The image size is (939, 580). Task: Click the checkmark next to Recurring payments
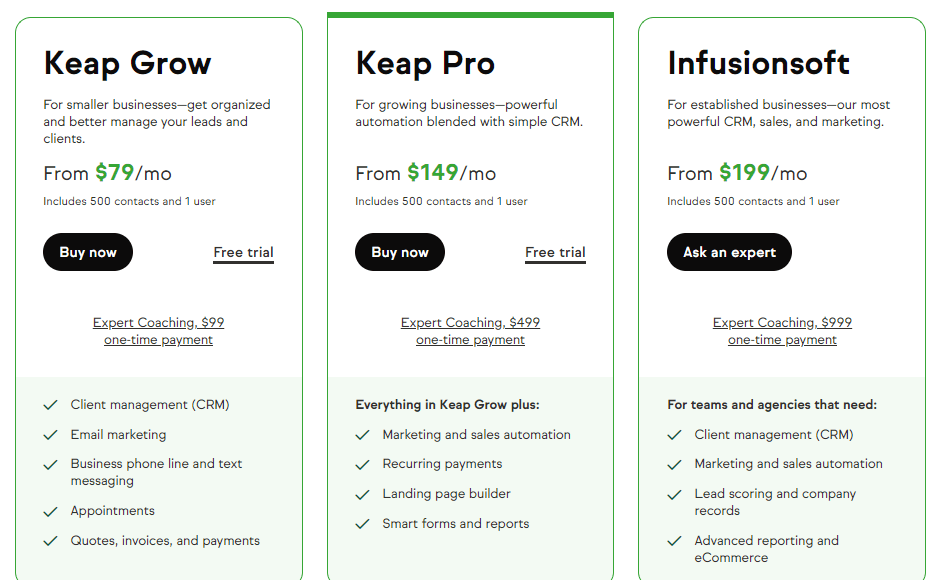[x=362, y=464]
